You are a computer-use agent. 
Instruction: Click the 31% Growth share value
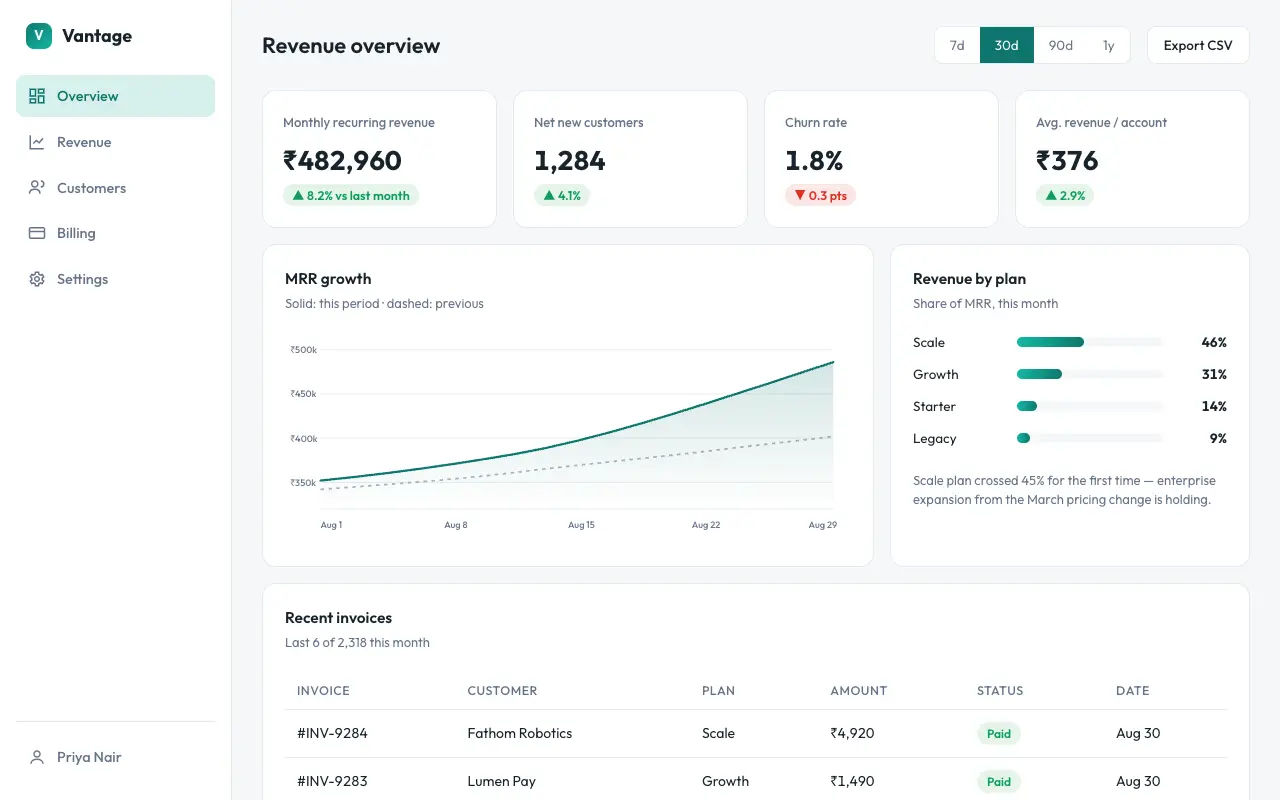click(x=1214, y=374)
